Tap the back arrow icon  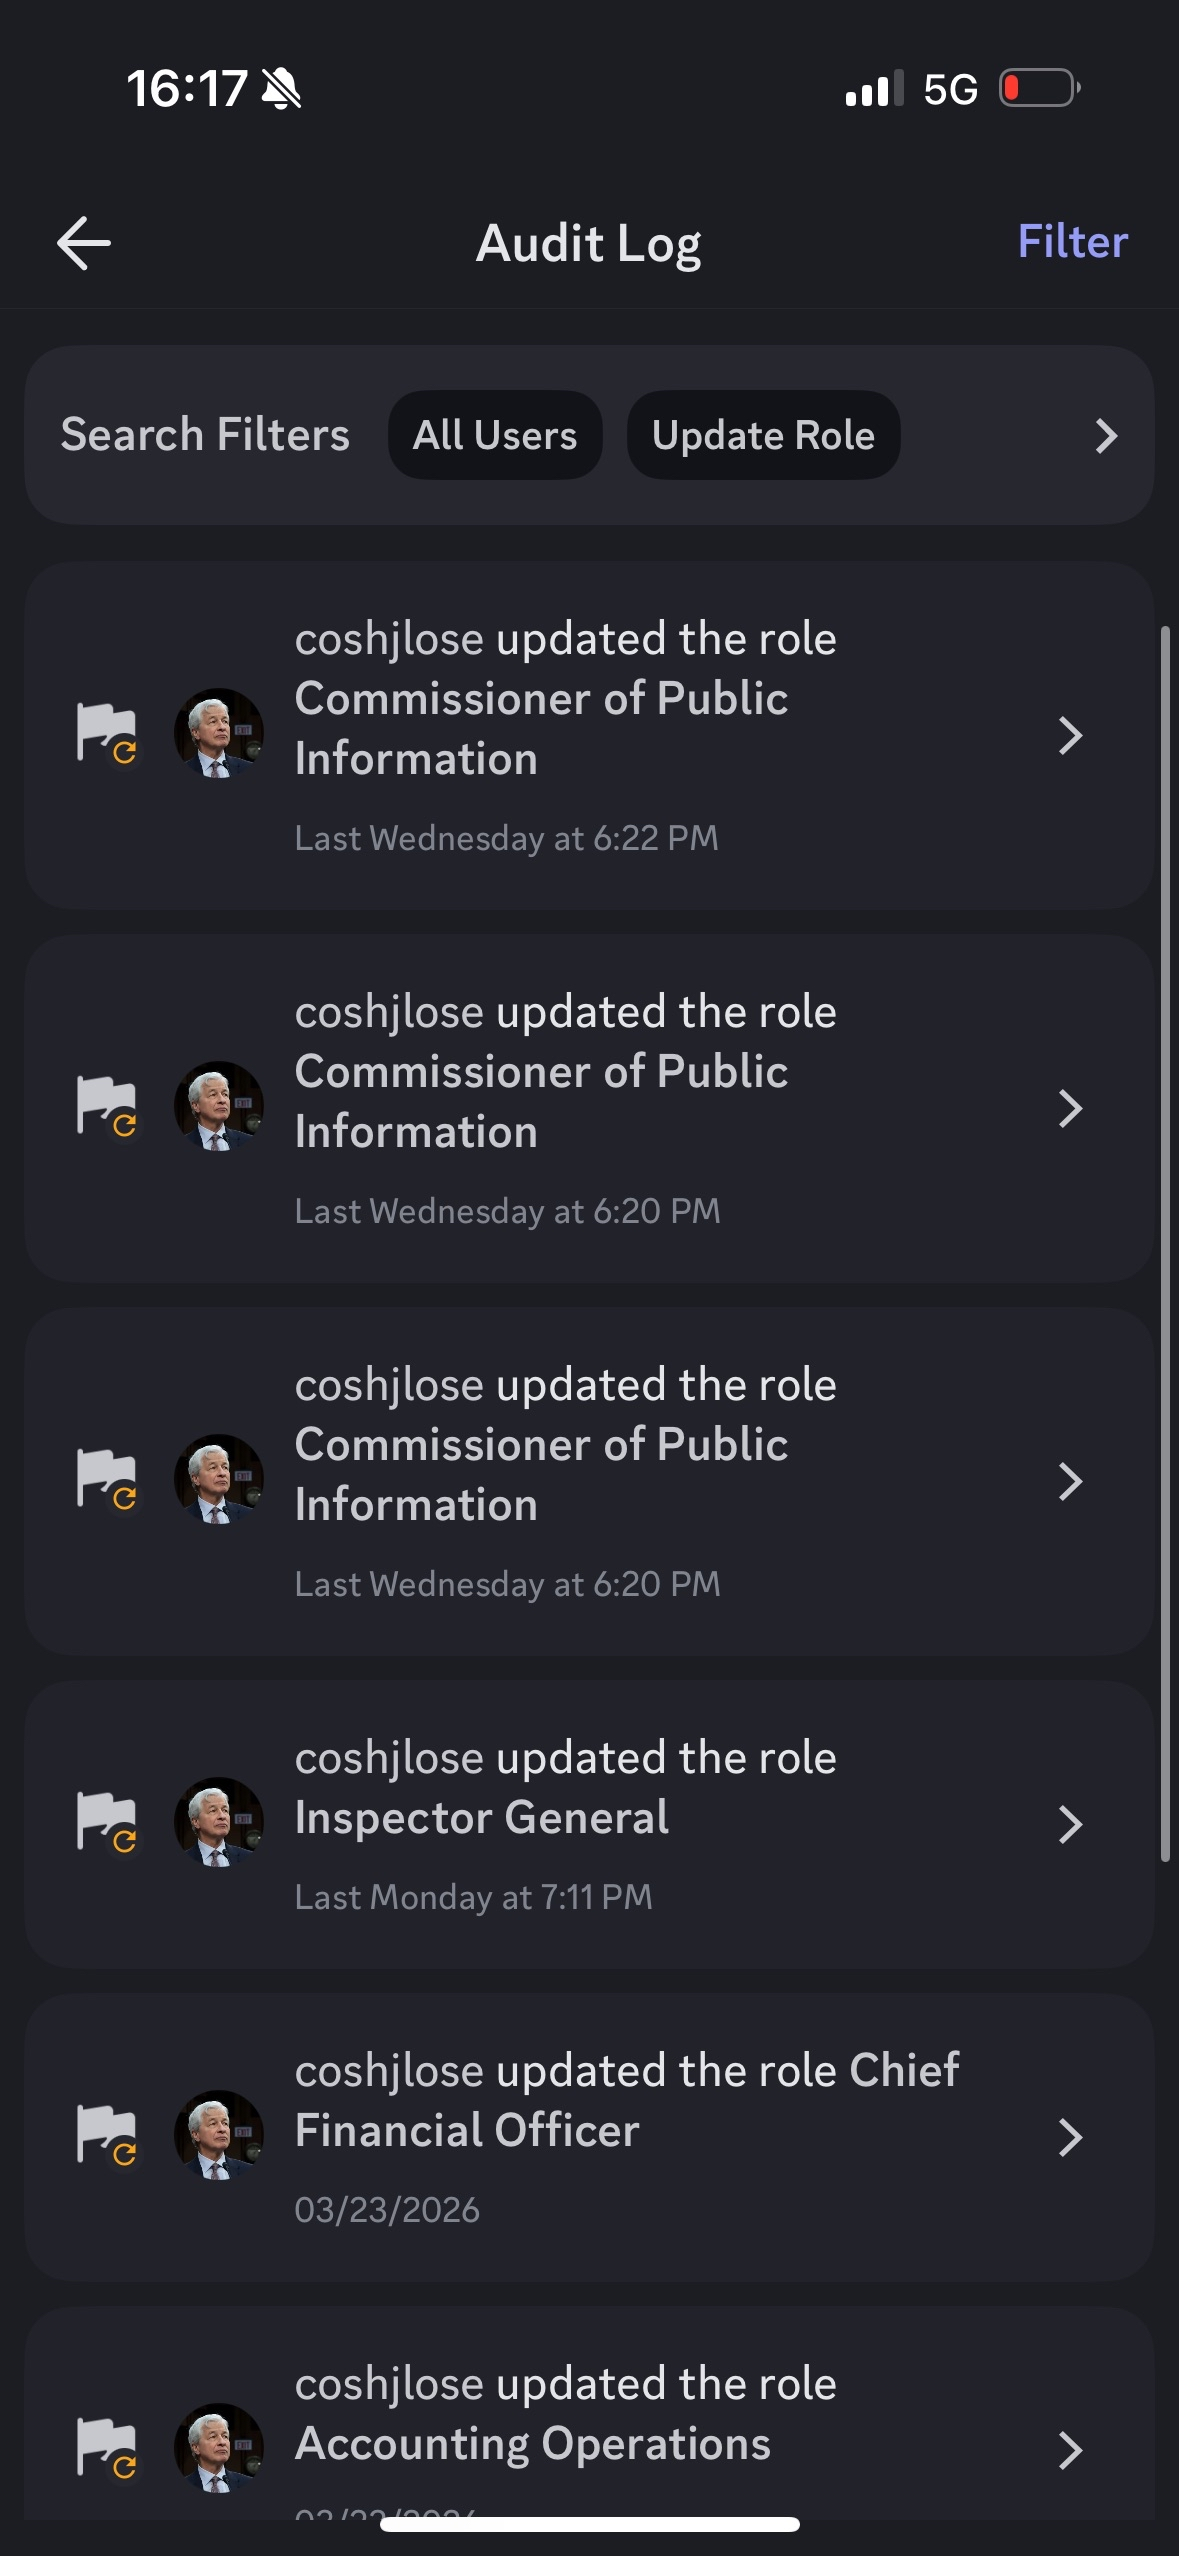84,243
